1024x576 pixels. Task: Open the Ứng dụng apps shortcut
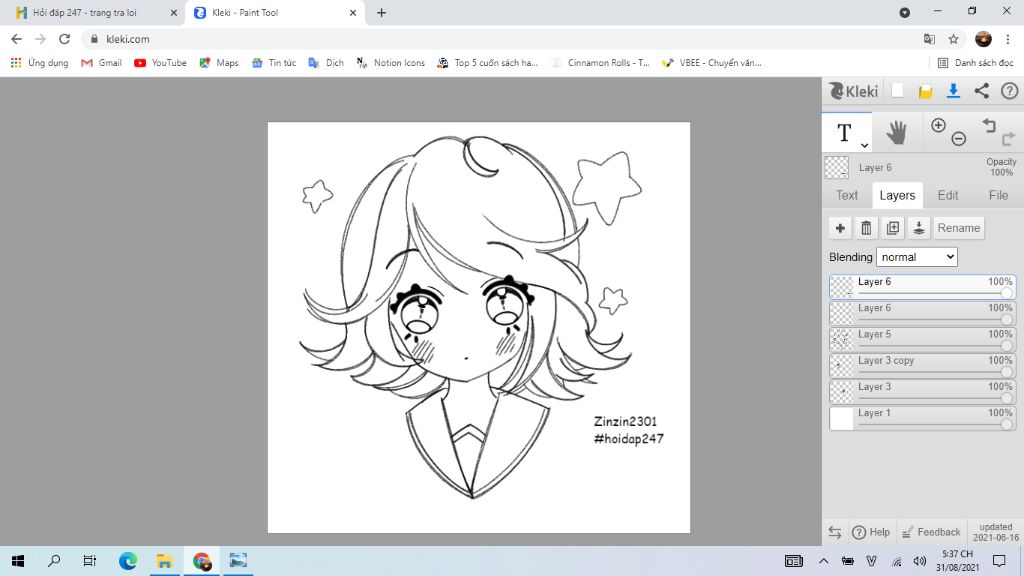click(39, 63)
